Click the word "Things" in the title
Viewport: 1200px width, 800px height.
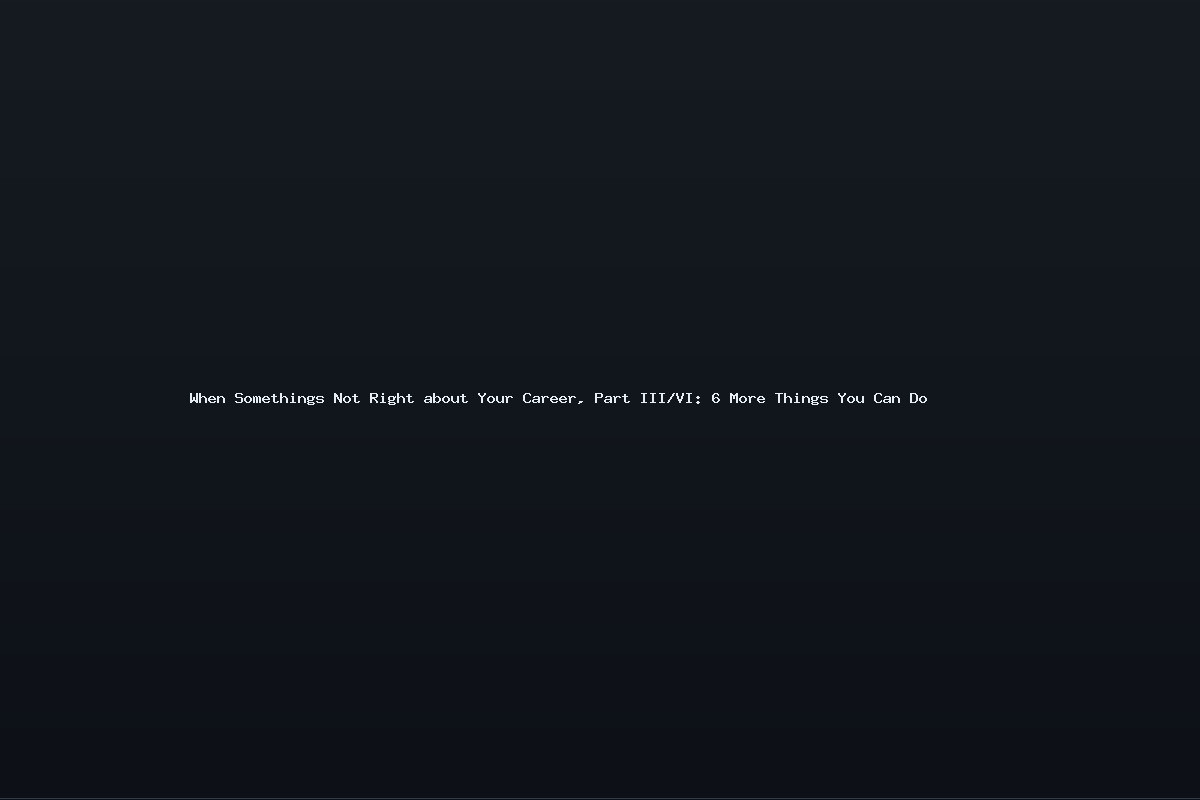click(801, 398)
